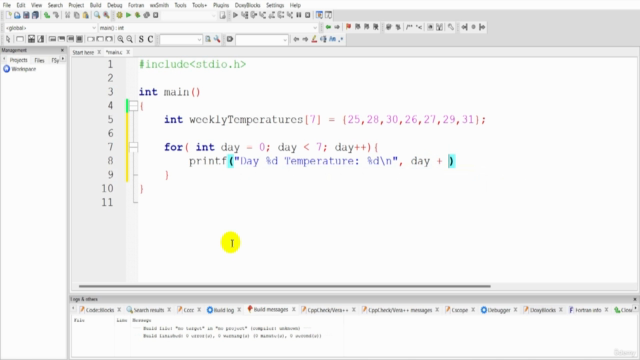Open the build target dropdown
This screenshot has width=640, height=360.
pyautogui.click(x=213, y=16)
